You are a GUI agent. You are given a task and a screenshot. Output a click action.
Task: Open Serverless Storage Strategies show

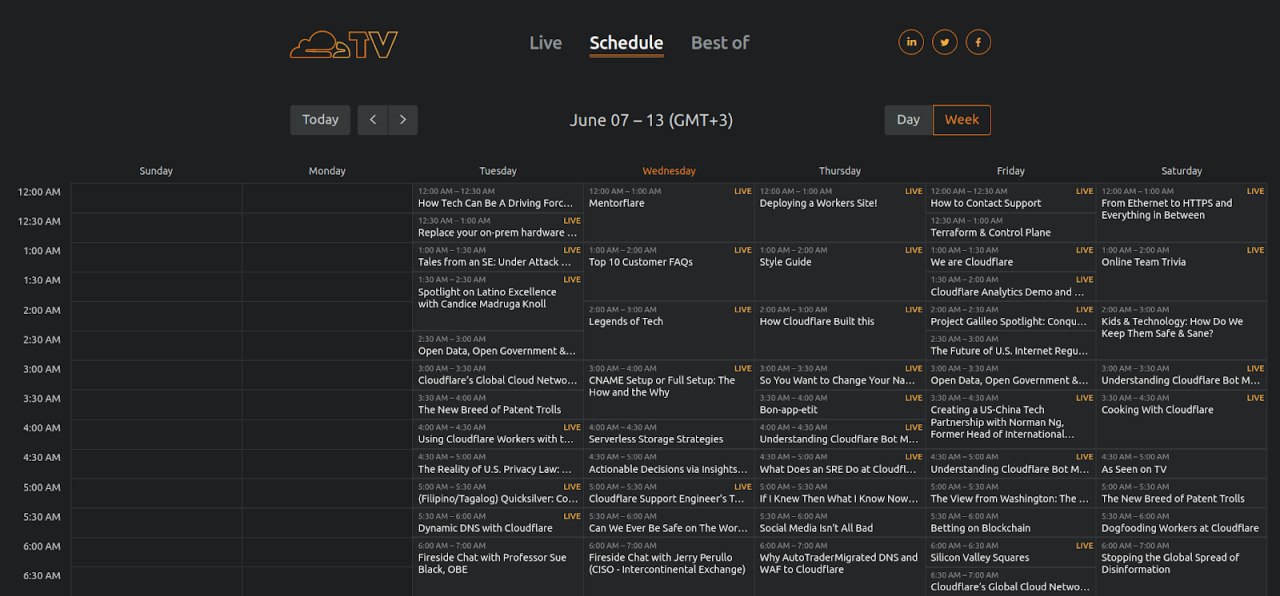(x=668, y=434)
